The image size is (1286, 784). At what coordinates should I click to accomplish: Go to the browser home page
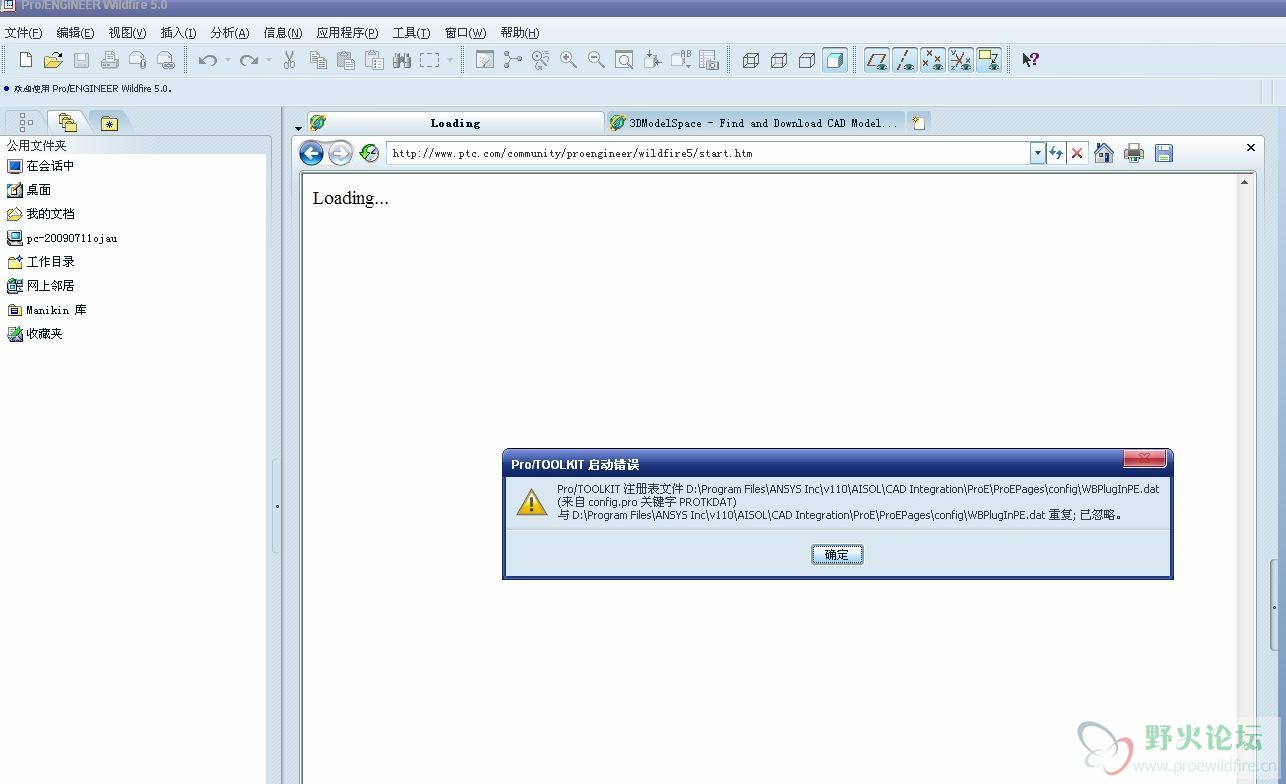[x=1104, y=153]
